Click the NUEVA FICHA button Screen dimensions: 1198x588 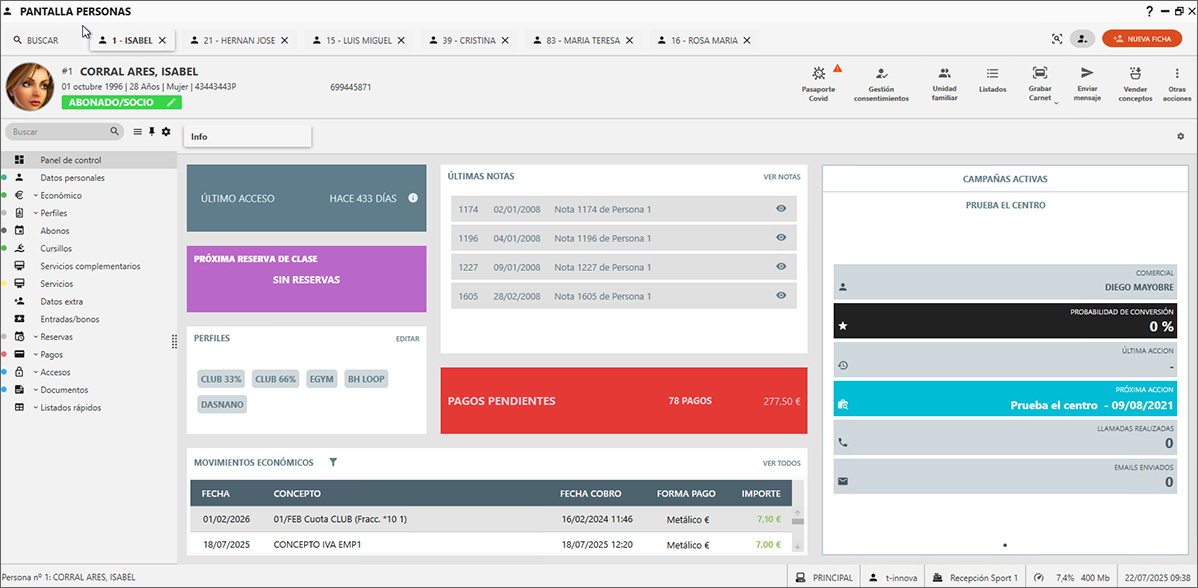1141,39
